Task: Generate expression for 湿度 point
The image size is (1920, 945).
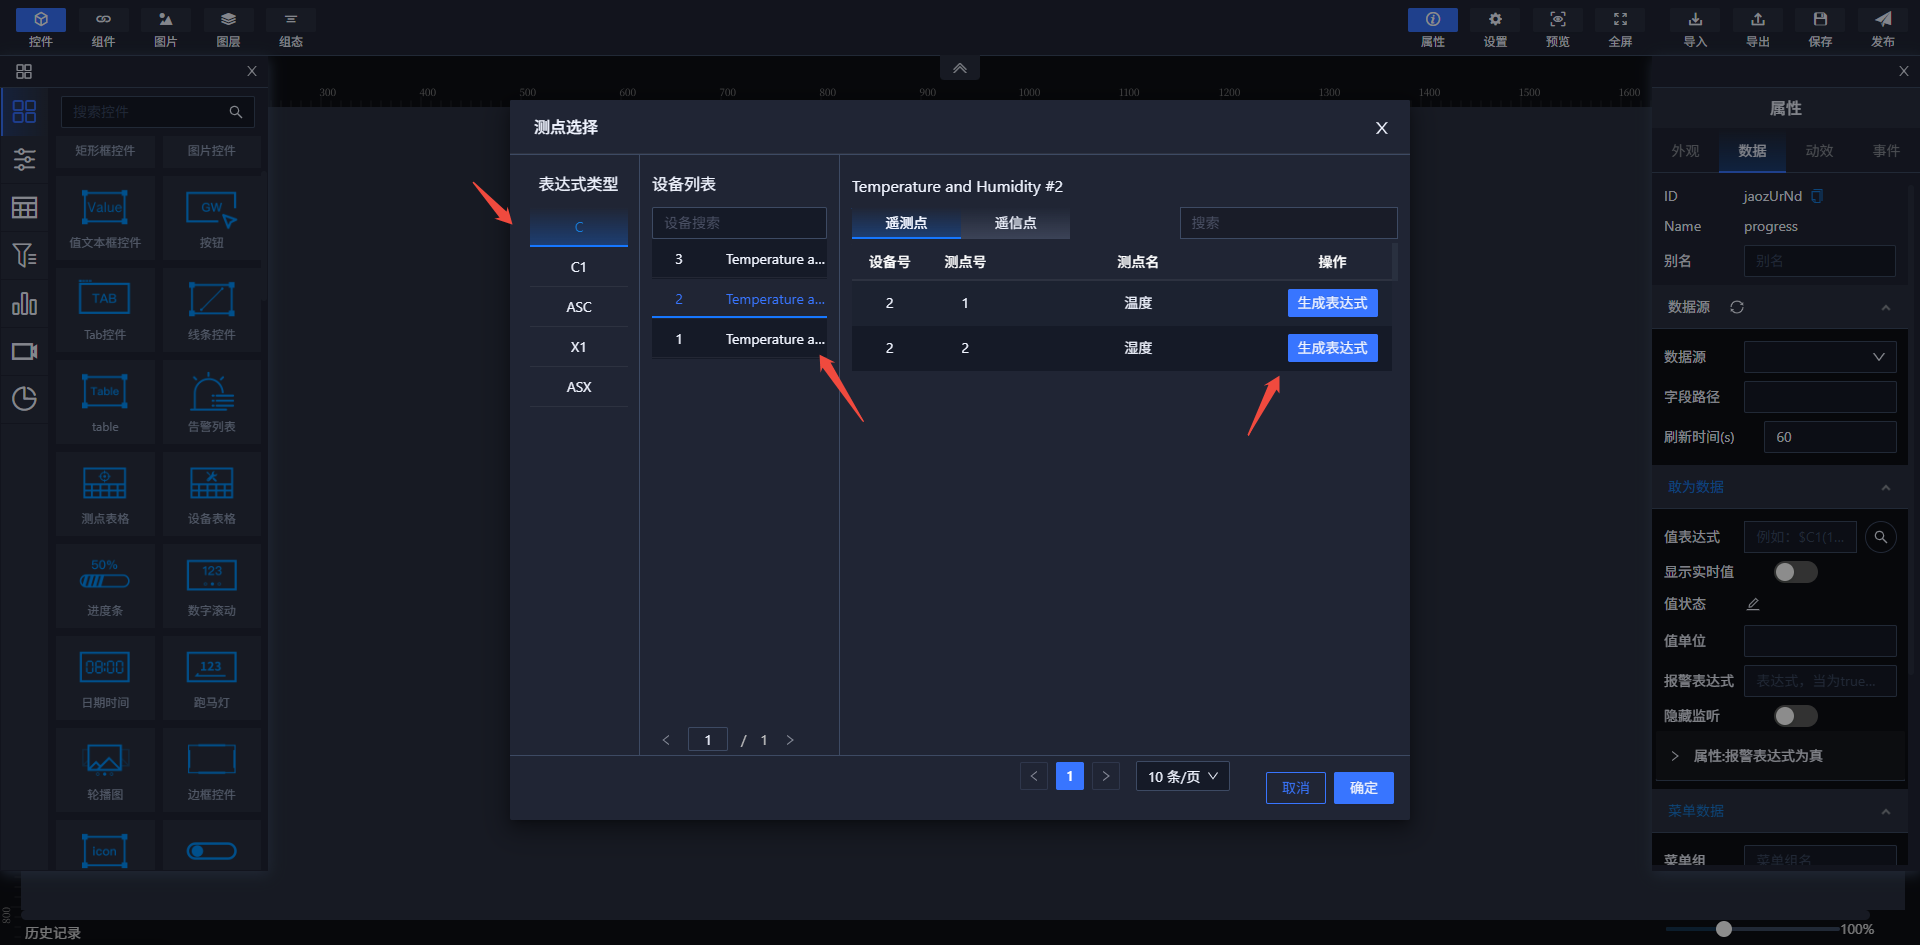Action: pos(1332,348)
